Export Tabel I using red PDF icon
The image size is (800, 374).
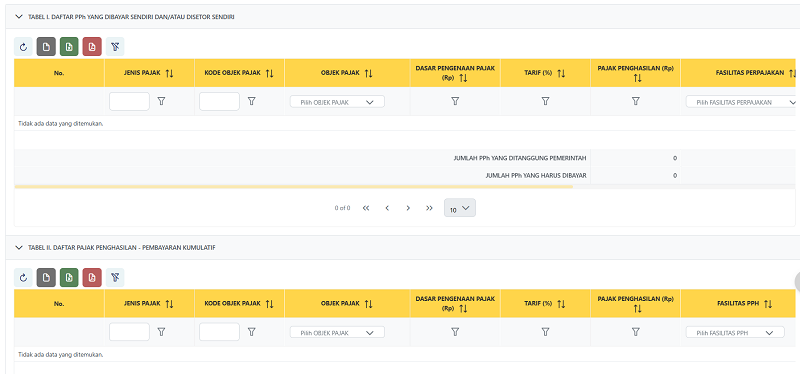(x=92, y=47)
